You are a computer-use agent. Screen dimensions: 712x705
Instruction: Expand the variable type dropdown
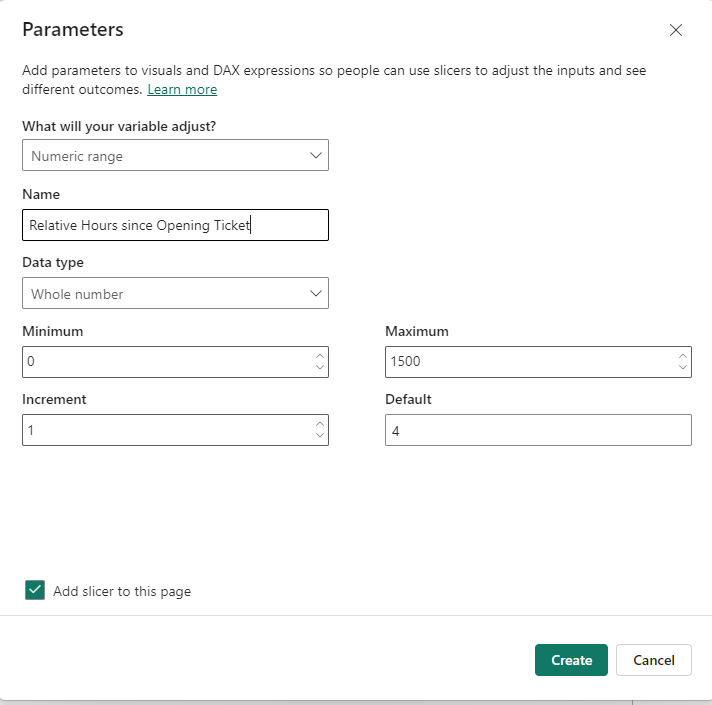(175, 156)
